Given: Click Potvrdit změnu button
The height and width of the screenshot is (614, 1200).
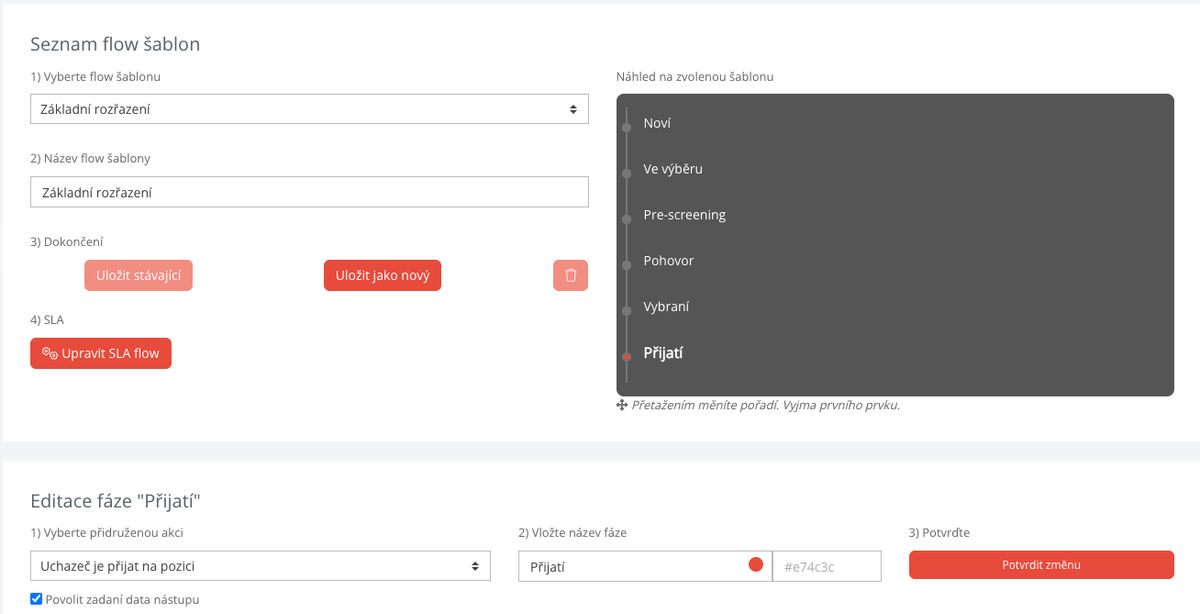Looking at the screenshot, I should pos(1041,565).
